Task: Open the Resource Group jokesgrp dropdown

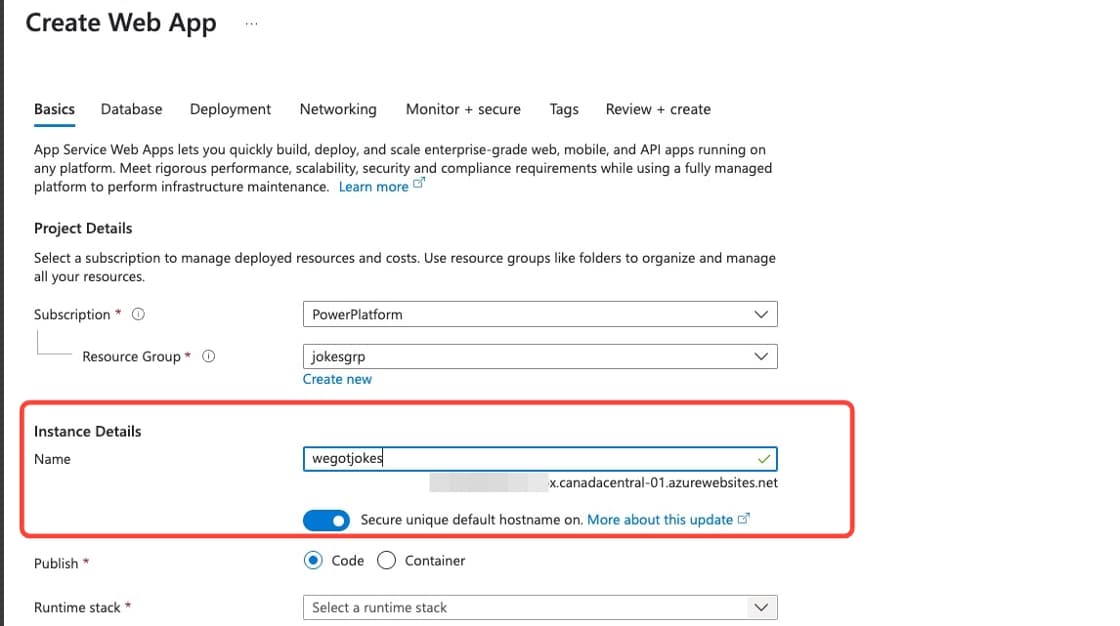Action: [x=540, y=357]
